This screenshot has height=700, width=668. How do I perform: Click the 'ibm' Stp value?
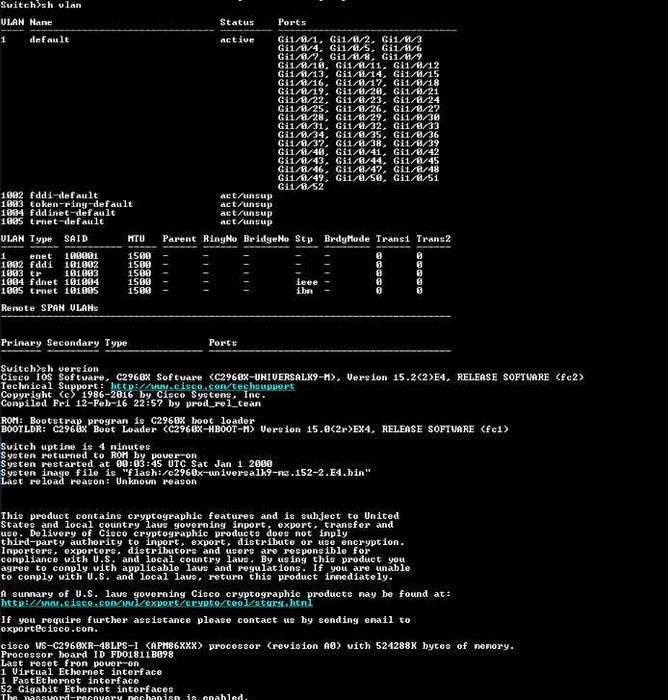click(x=304, y=291)
